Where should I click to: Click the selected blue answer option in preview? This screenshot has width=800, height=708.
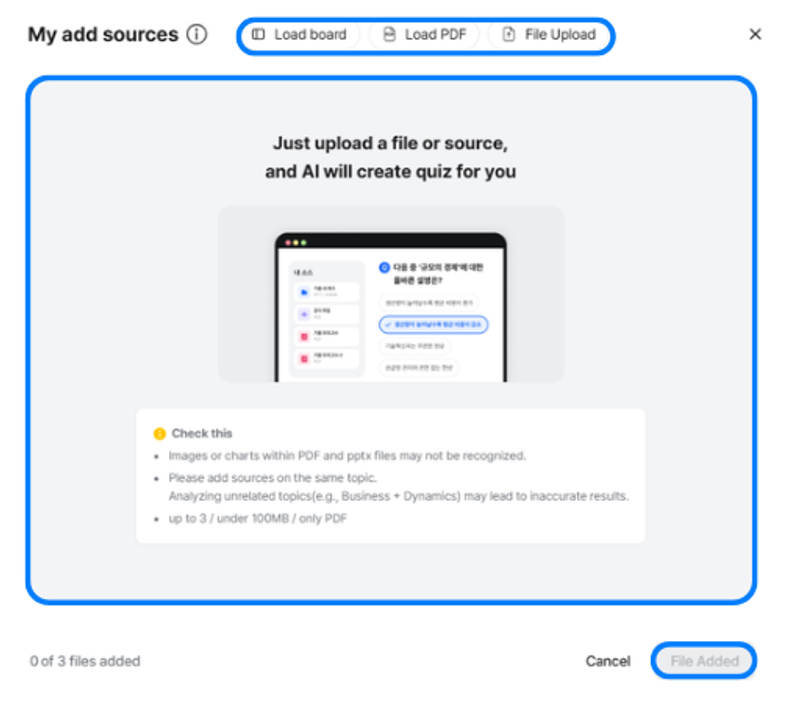point(433,324)
